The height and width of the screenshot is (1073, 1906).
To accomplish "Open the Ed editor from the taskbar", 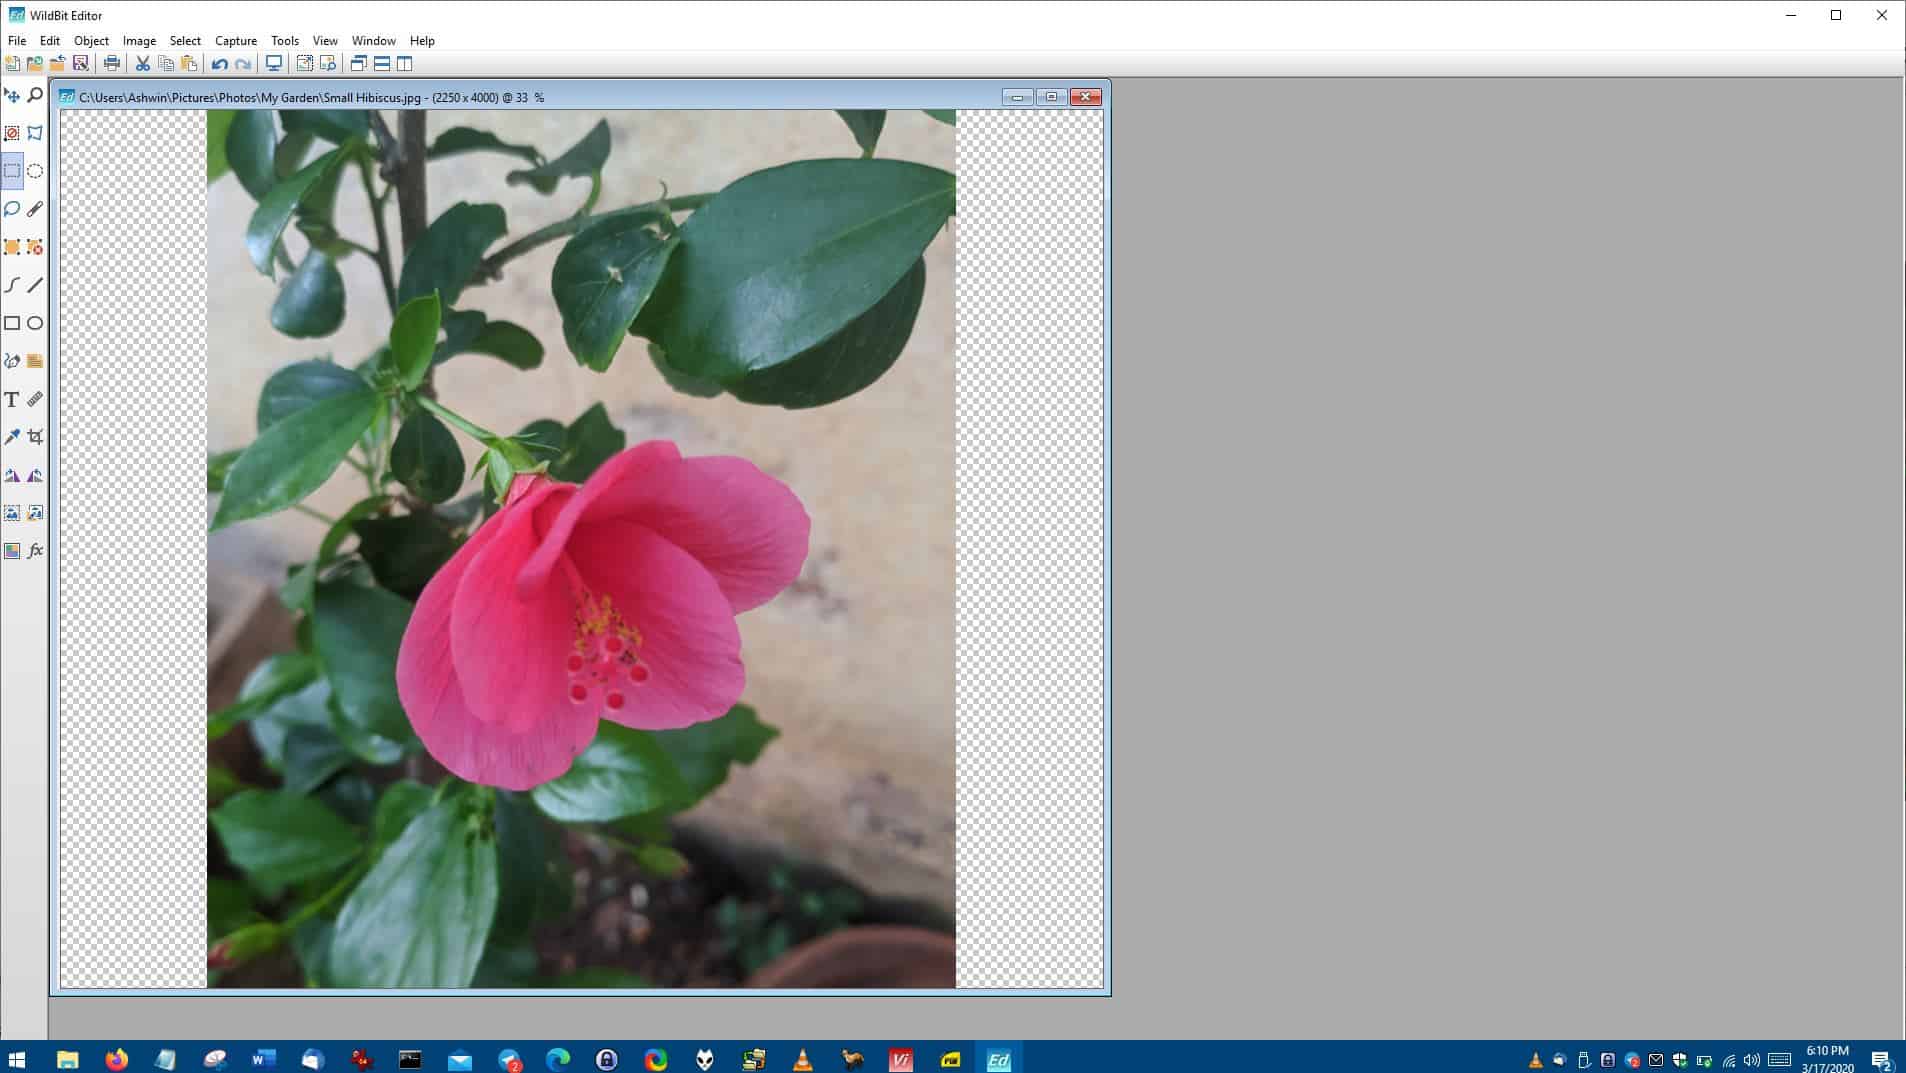I will 999,1057.
